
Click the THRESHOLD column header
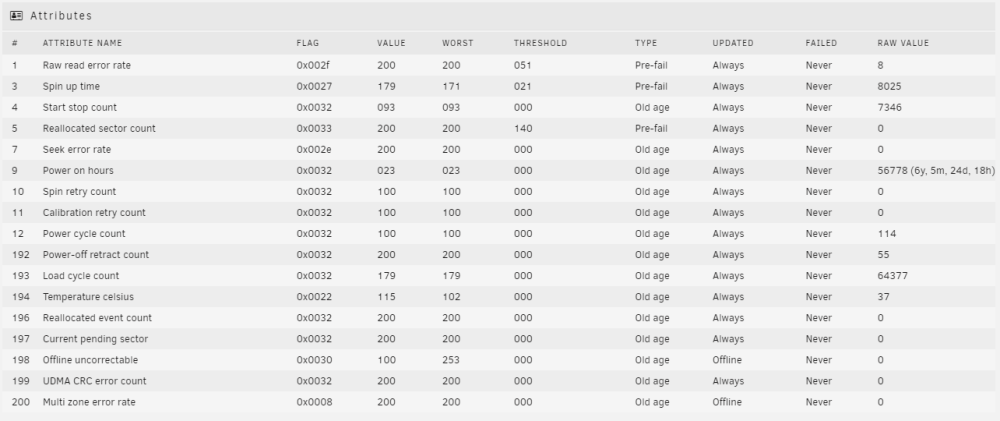click(x=540, y=43)
